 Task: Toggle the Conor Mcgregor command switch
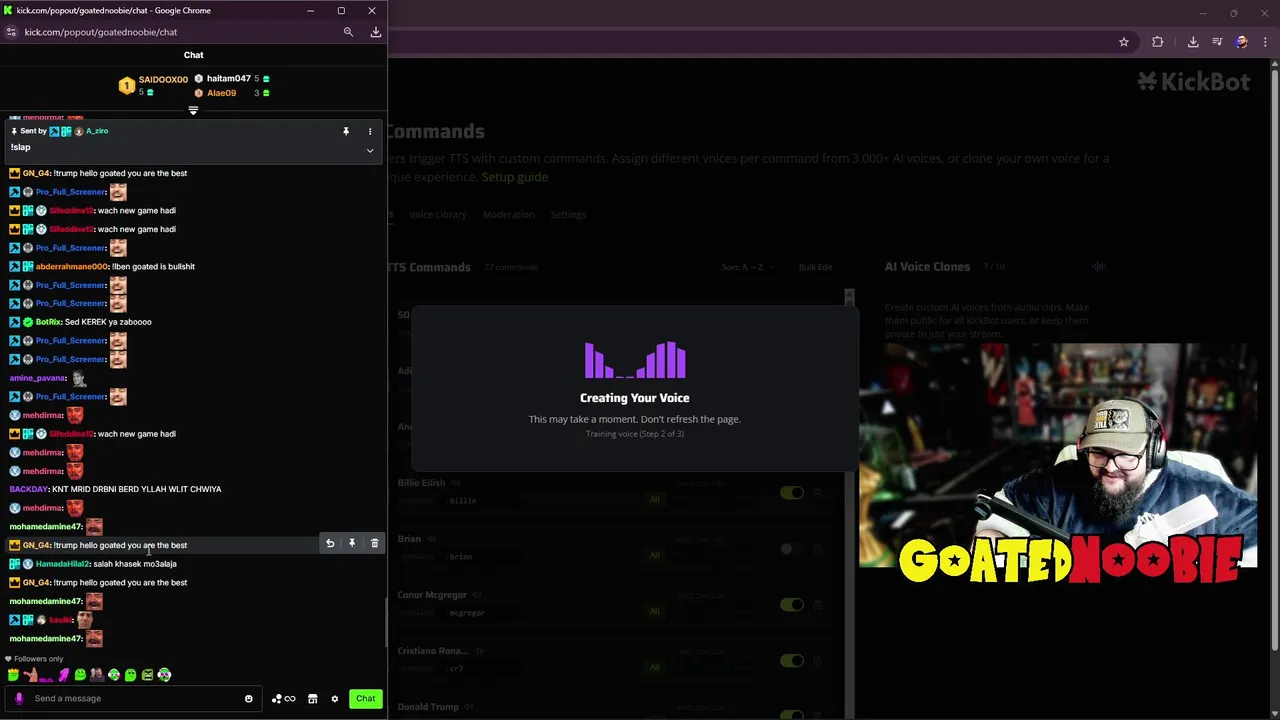[x=791, y=604]
